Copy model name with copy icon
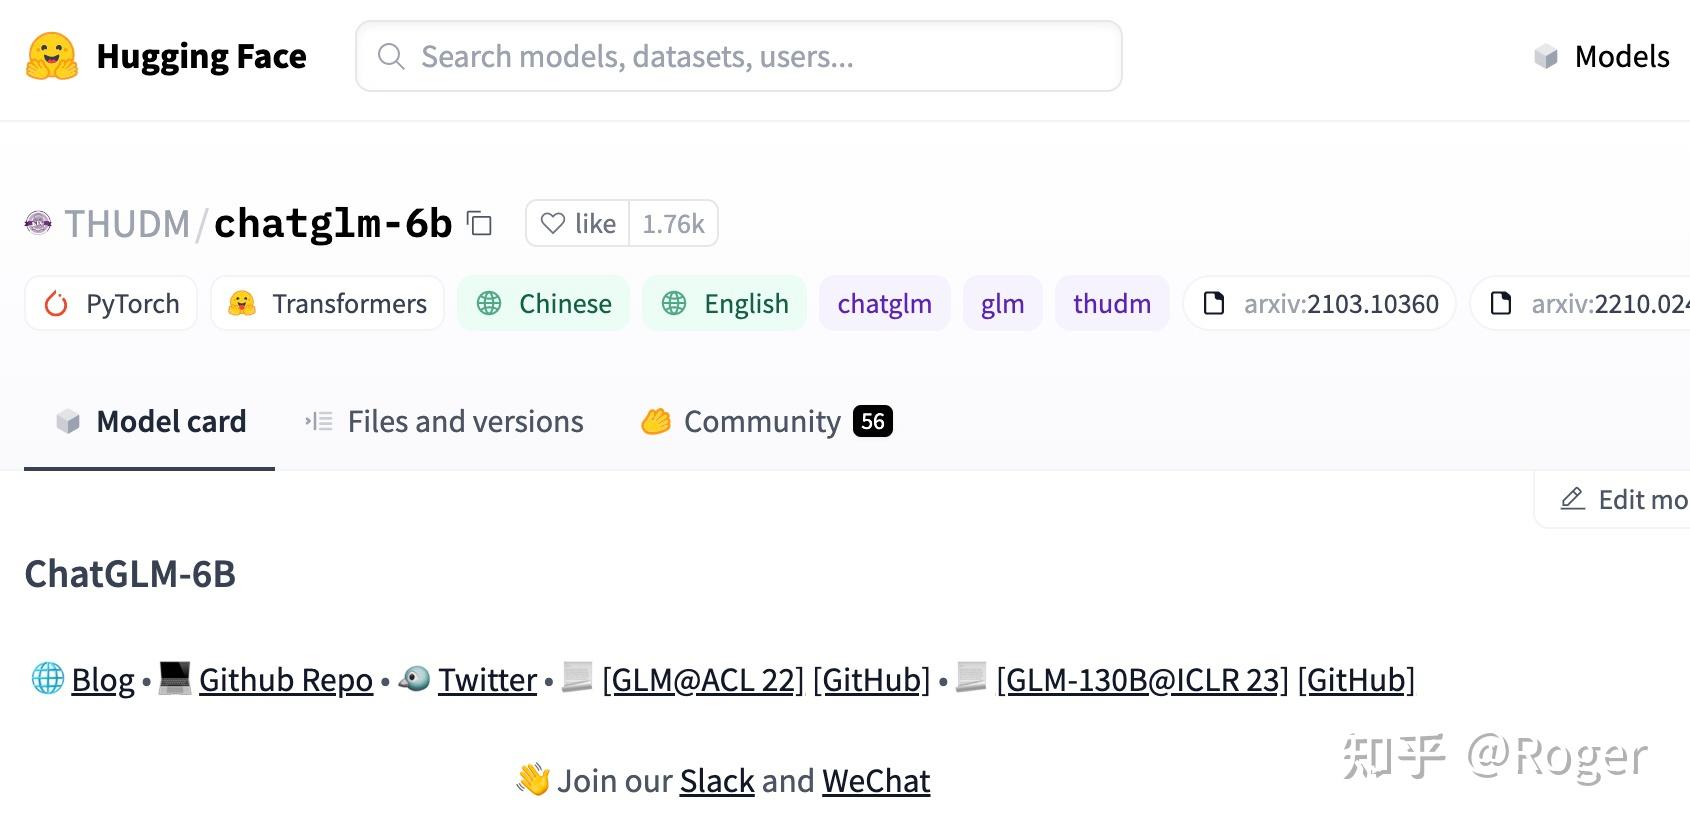This screenshot has height=832, width=1690. [480, 223]
